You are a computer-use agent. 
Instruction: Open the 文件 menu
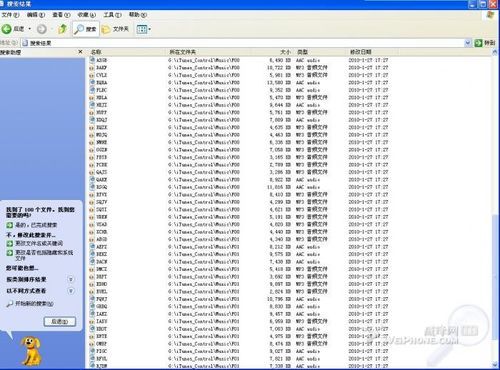tap(10, 15)
